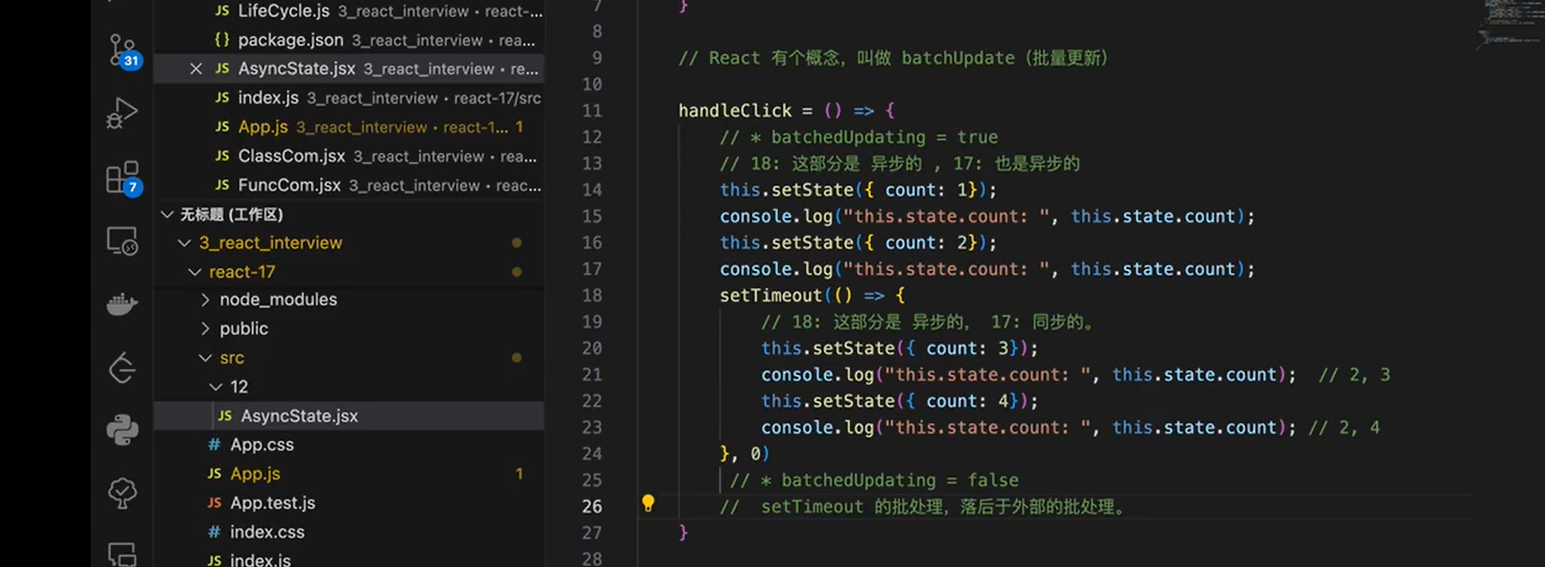Image resolution: width=1545 pixels, height=567 pixels.
Task: Open the Remote Explorer view
Action: (122, 241)
